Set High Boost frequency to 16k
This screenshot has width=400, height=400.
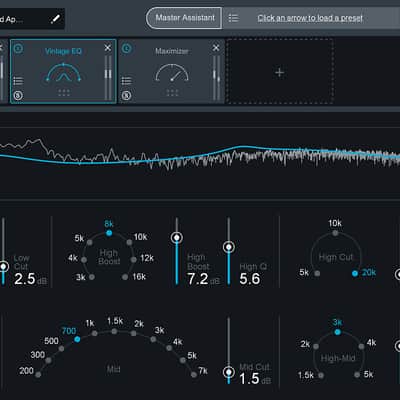pyautogui.click(x=125, y=277)
